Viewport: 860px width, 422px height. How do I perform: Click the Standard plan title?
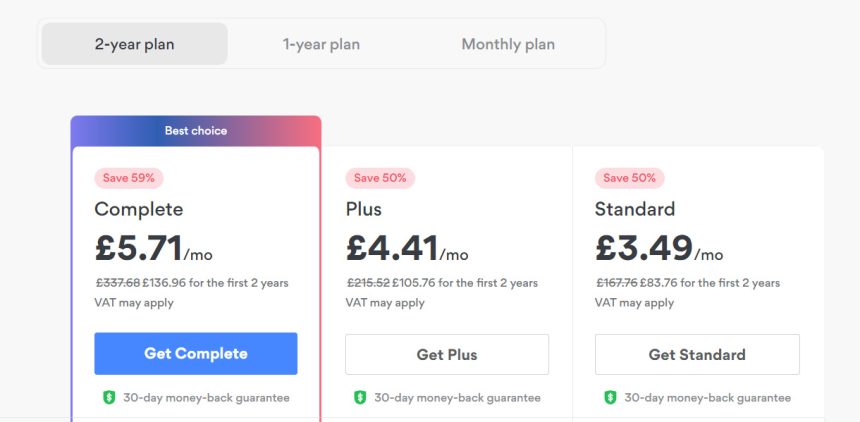635,209
